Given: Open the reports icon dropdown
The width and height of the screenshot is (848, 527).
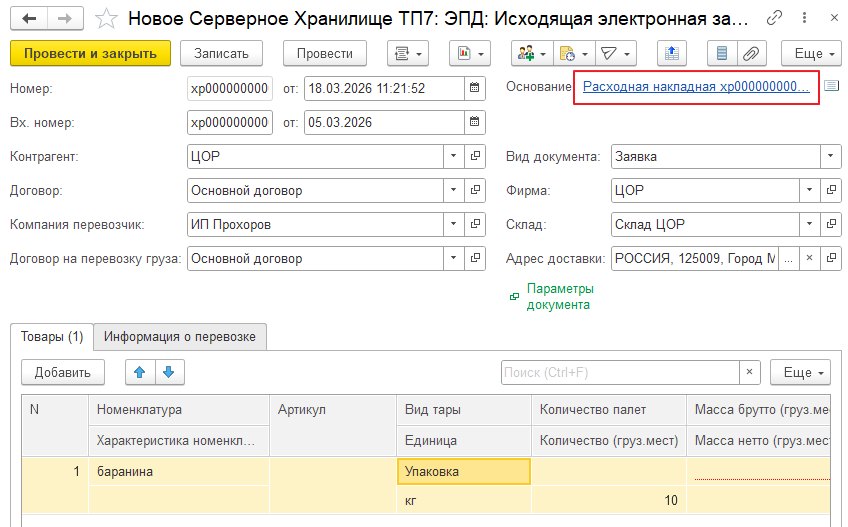Looking at the screenshot, I should (x=469, y=54).
